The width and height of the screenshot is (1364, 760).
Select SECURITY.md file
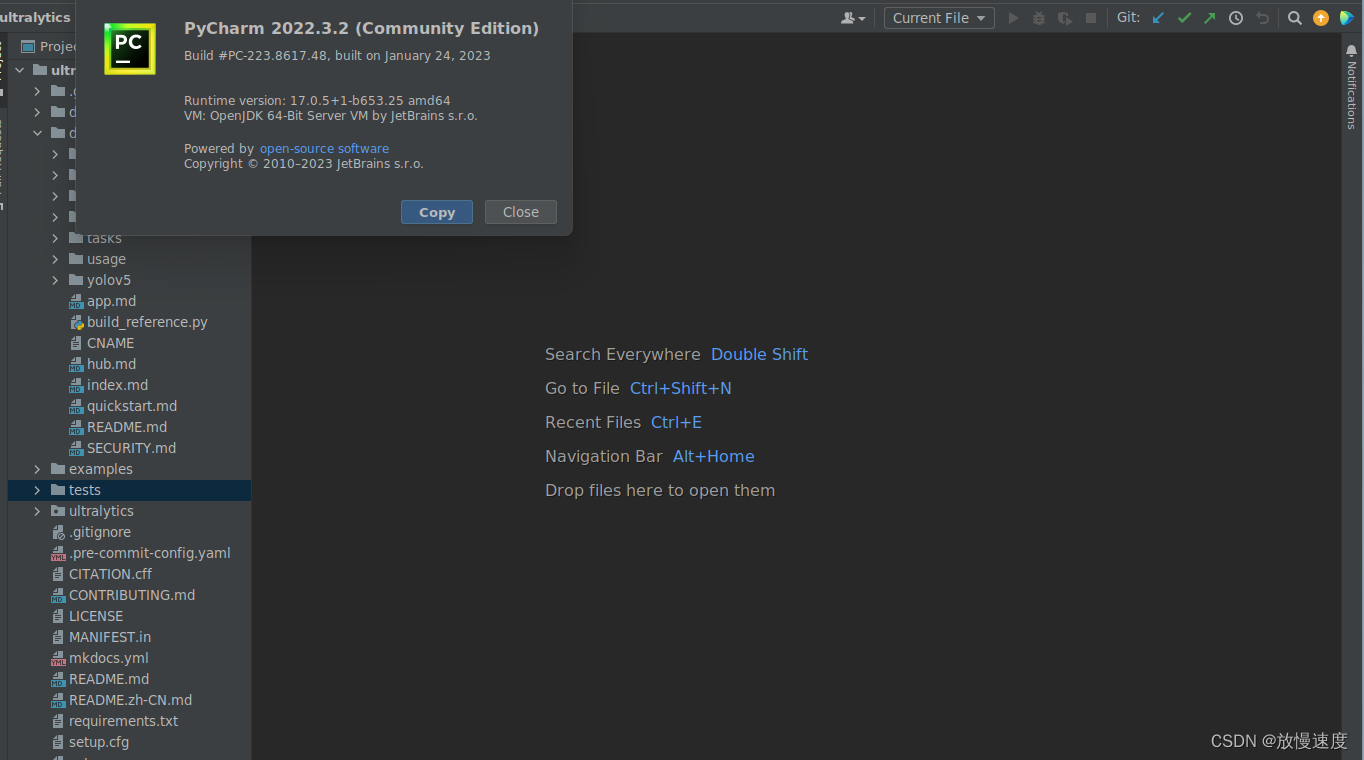coord(131,448)
